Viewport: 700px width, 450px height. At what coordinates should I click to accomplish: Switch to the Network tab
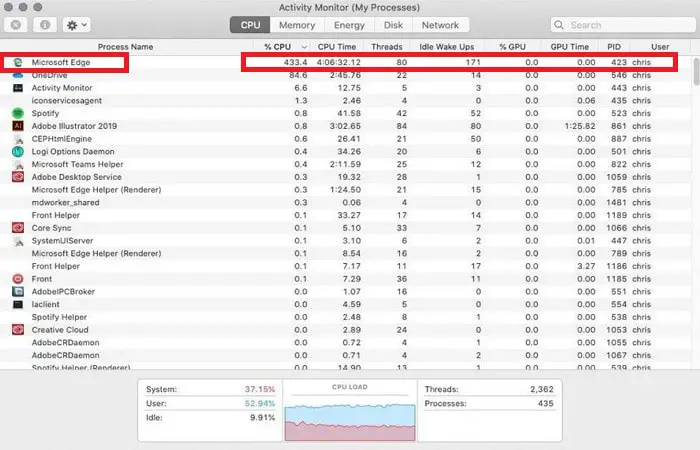[x=440, y=25]
